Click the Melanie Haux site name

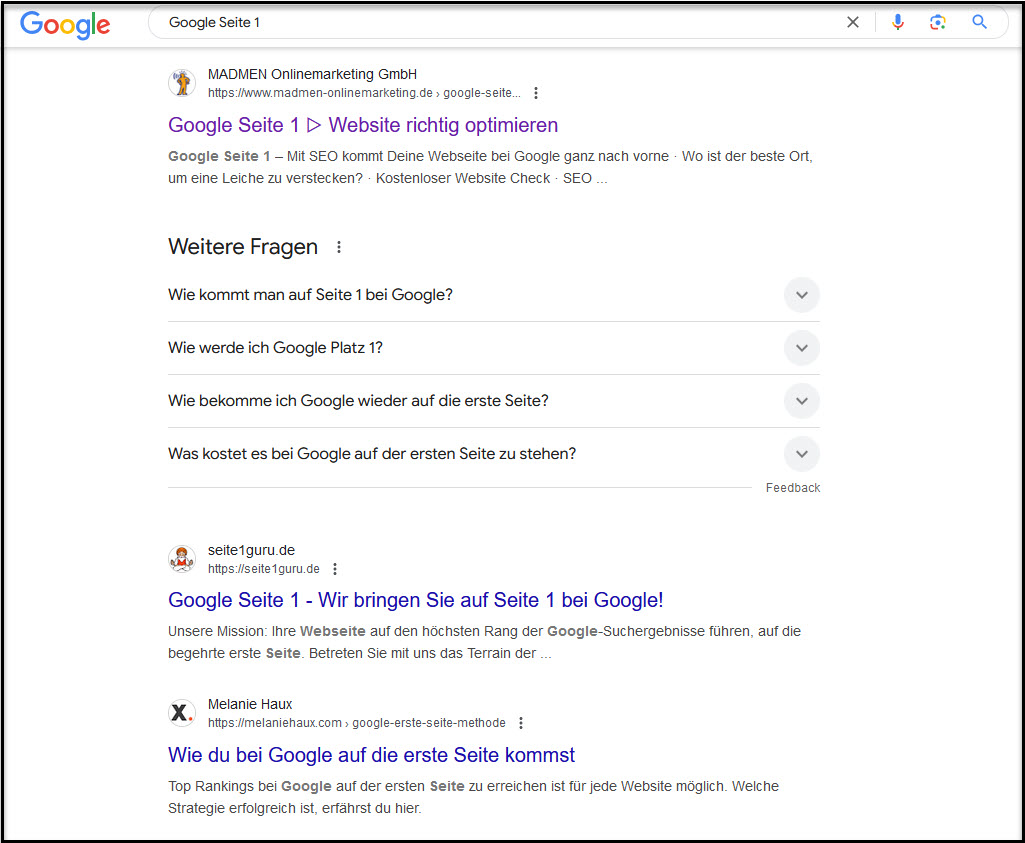[x=250, y=704]
